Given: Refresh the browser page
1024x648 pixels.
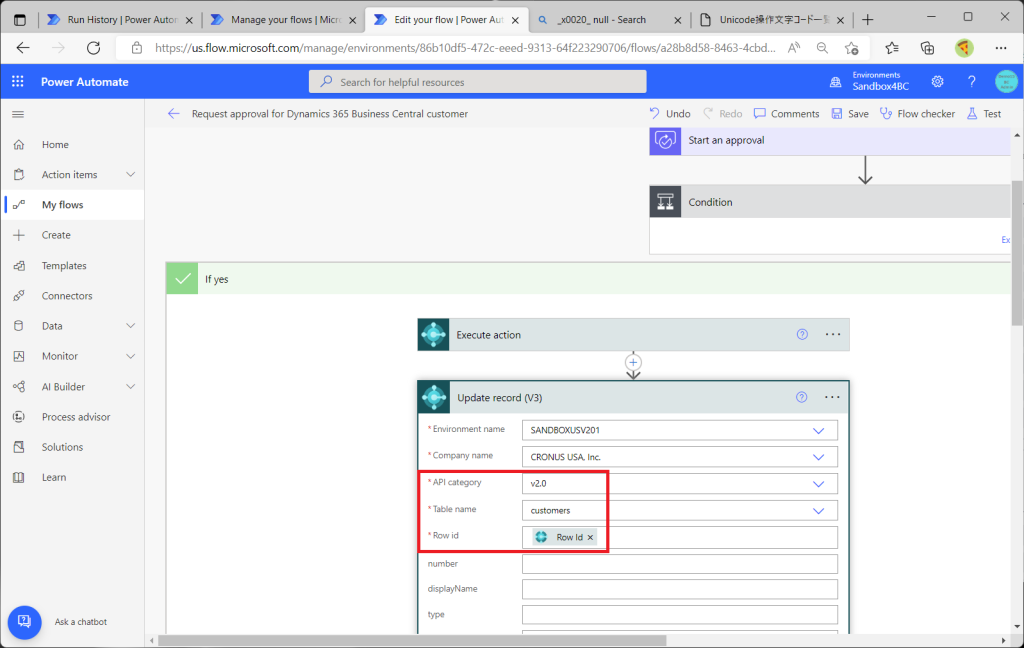Looking at the screenshot, I should click(93, 48).
